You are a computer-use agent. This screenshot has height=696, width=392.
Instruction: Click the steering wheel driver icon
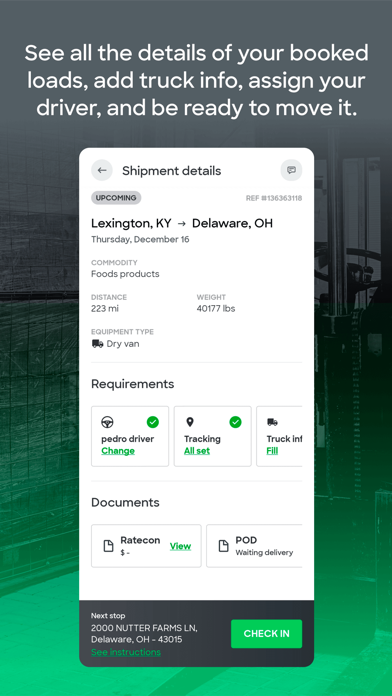tap(107, 422)
